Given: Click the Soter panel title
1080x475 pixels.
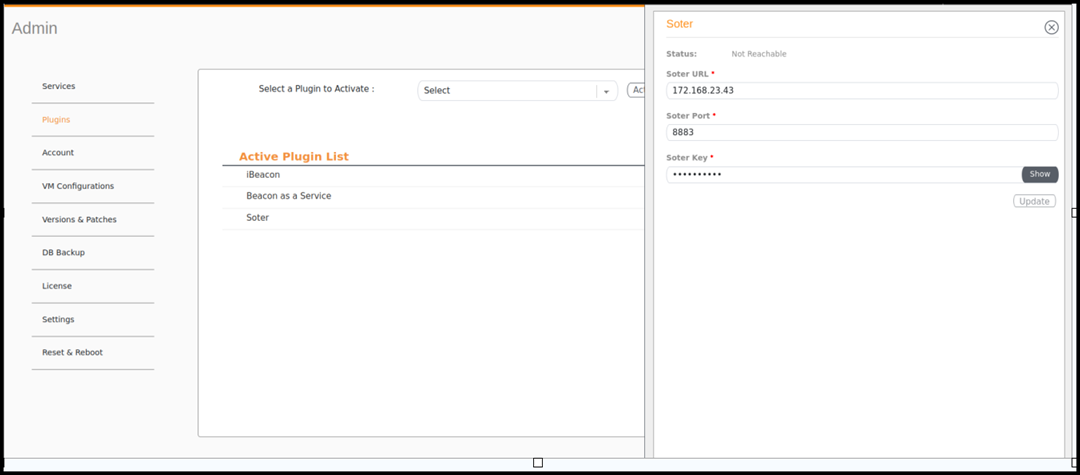Looking at the screenshot, I should [x=679, y=24].
